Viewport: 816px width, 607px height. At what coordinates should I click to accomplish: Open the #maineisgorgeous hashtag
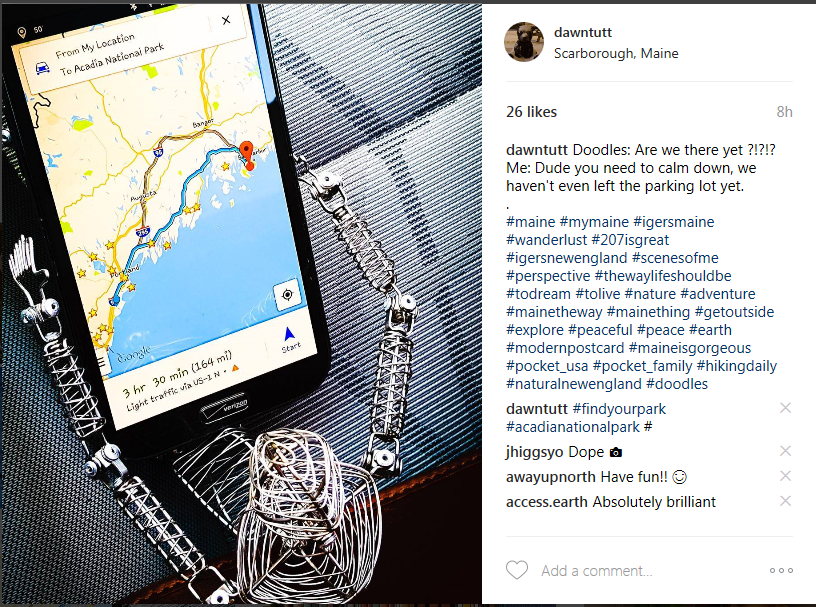(x=690, y=348)
